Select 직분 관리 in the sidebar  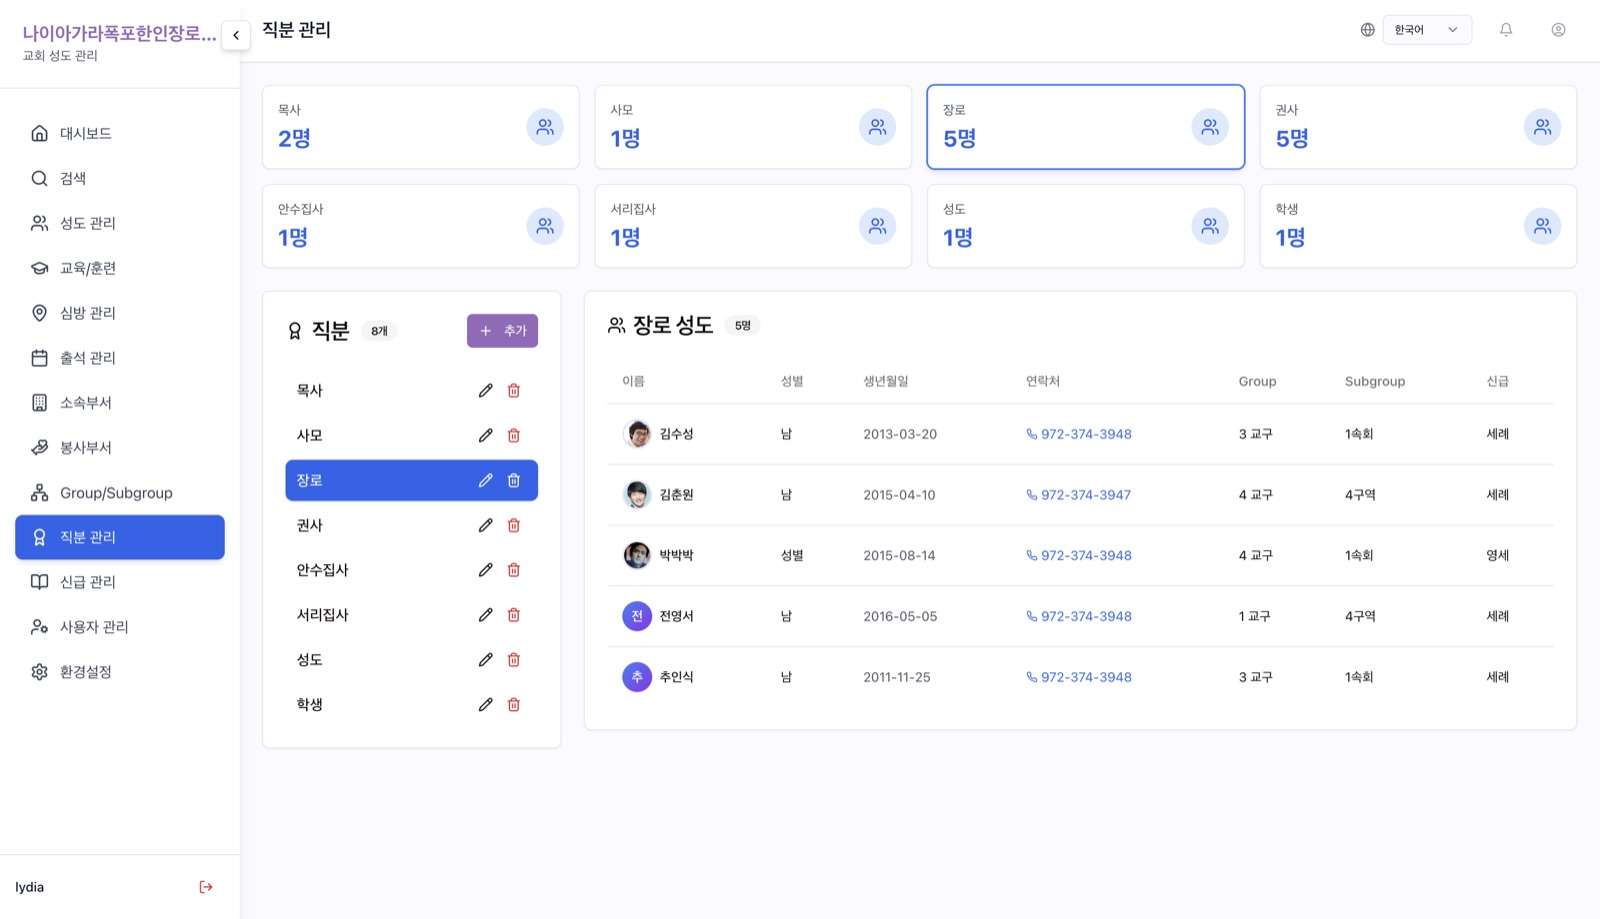(120, 537)
